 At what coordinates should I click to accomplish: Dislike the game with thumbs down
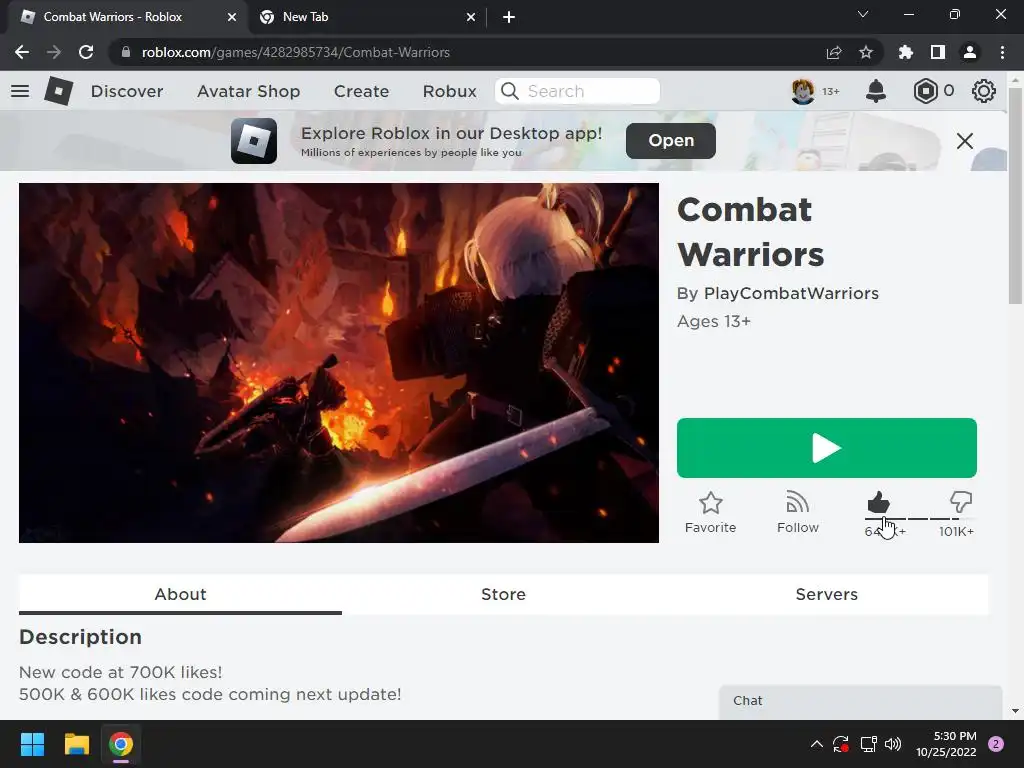[x=961, y=502]
